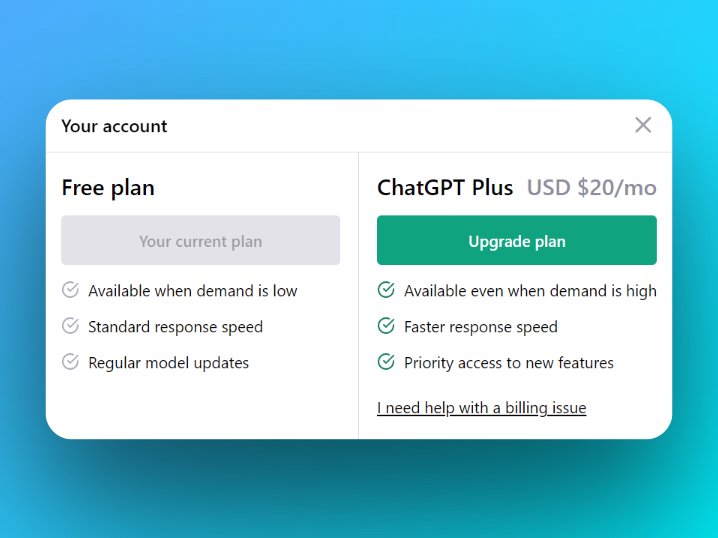The width and height of the screenshot is (718, 538).
Task: Open I need help with a billing issue link
Action: point(481,408)
